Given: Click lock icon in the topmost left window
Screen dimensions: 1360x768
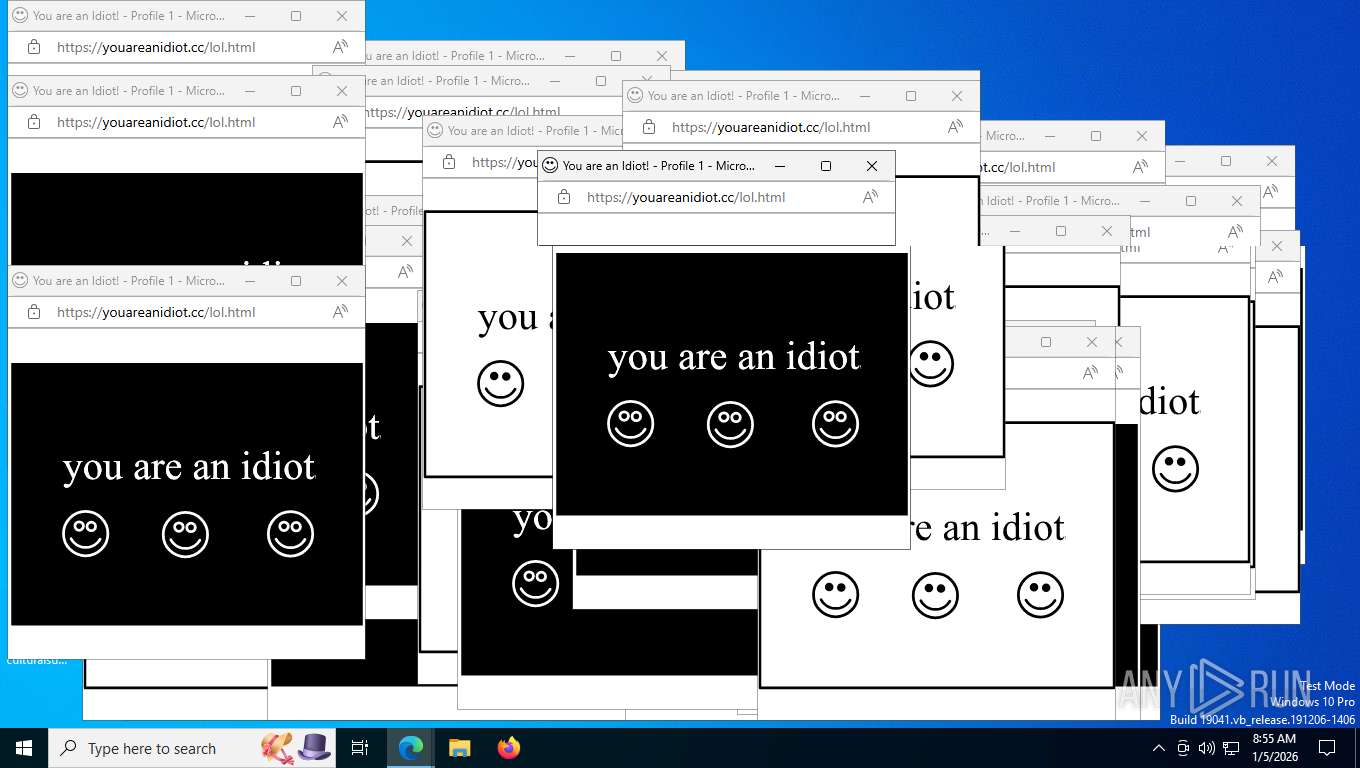Looking at the screenshot, I should tap(34, 47).
